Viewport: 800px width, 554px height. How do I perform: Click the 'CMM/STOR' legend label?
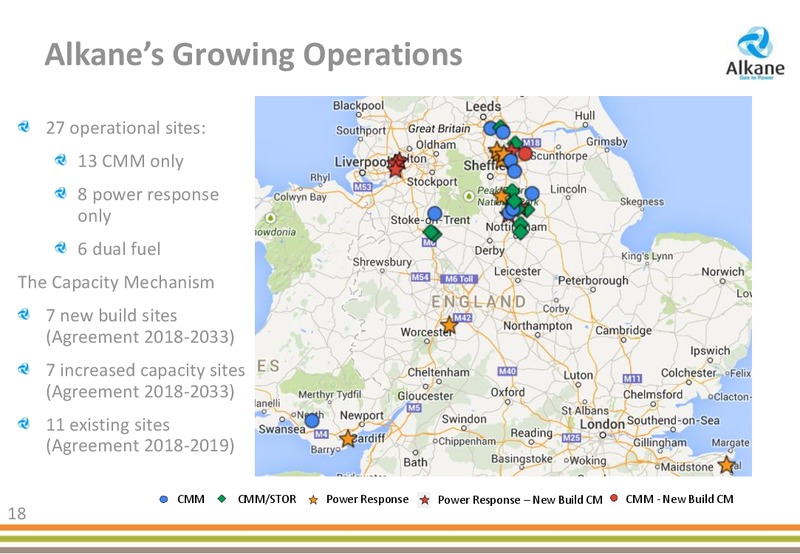point(267,499)
